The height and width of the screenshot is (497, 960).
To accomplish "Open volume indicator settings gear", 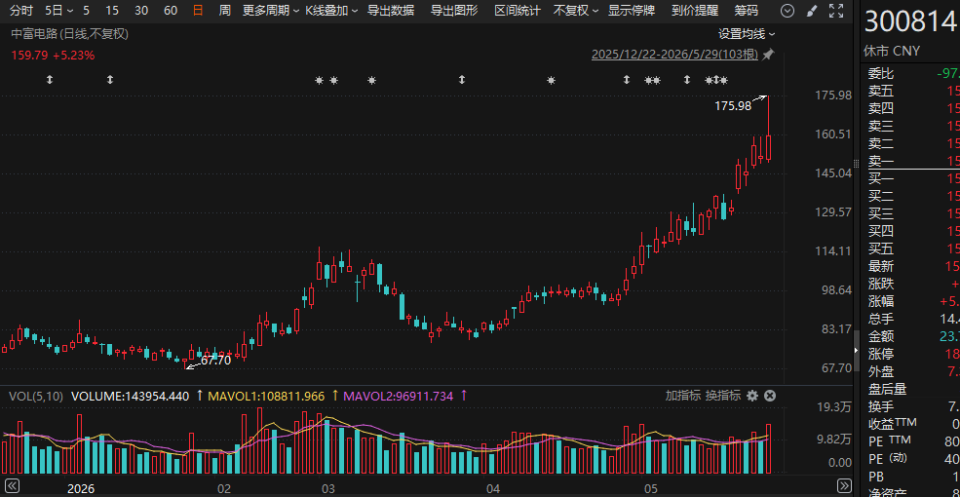I will [x=752, y=396].
